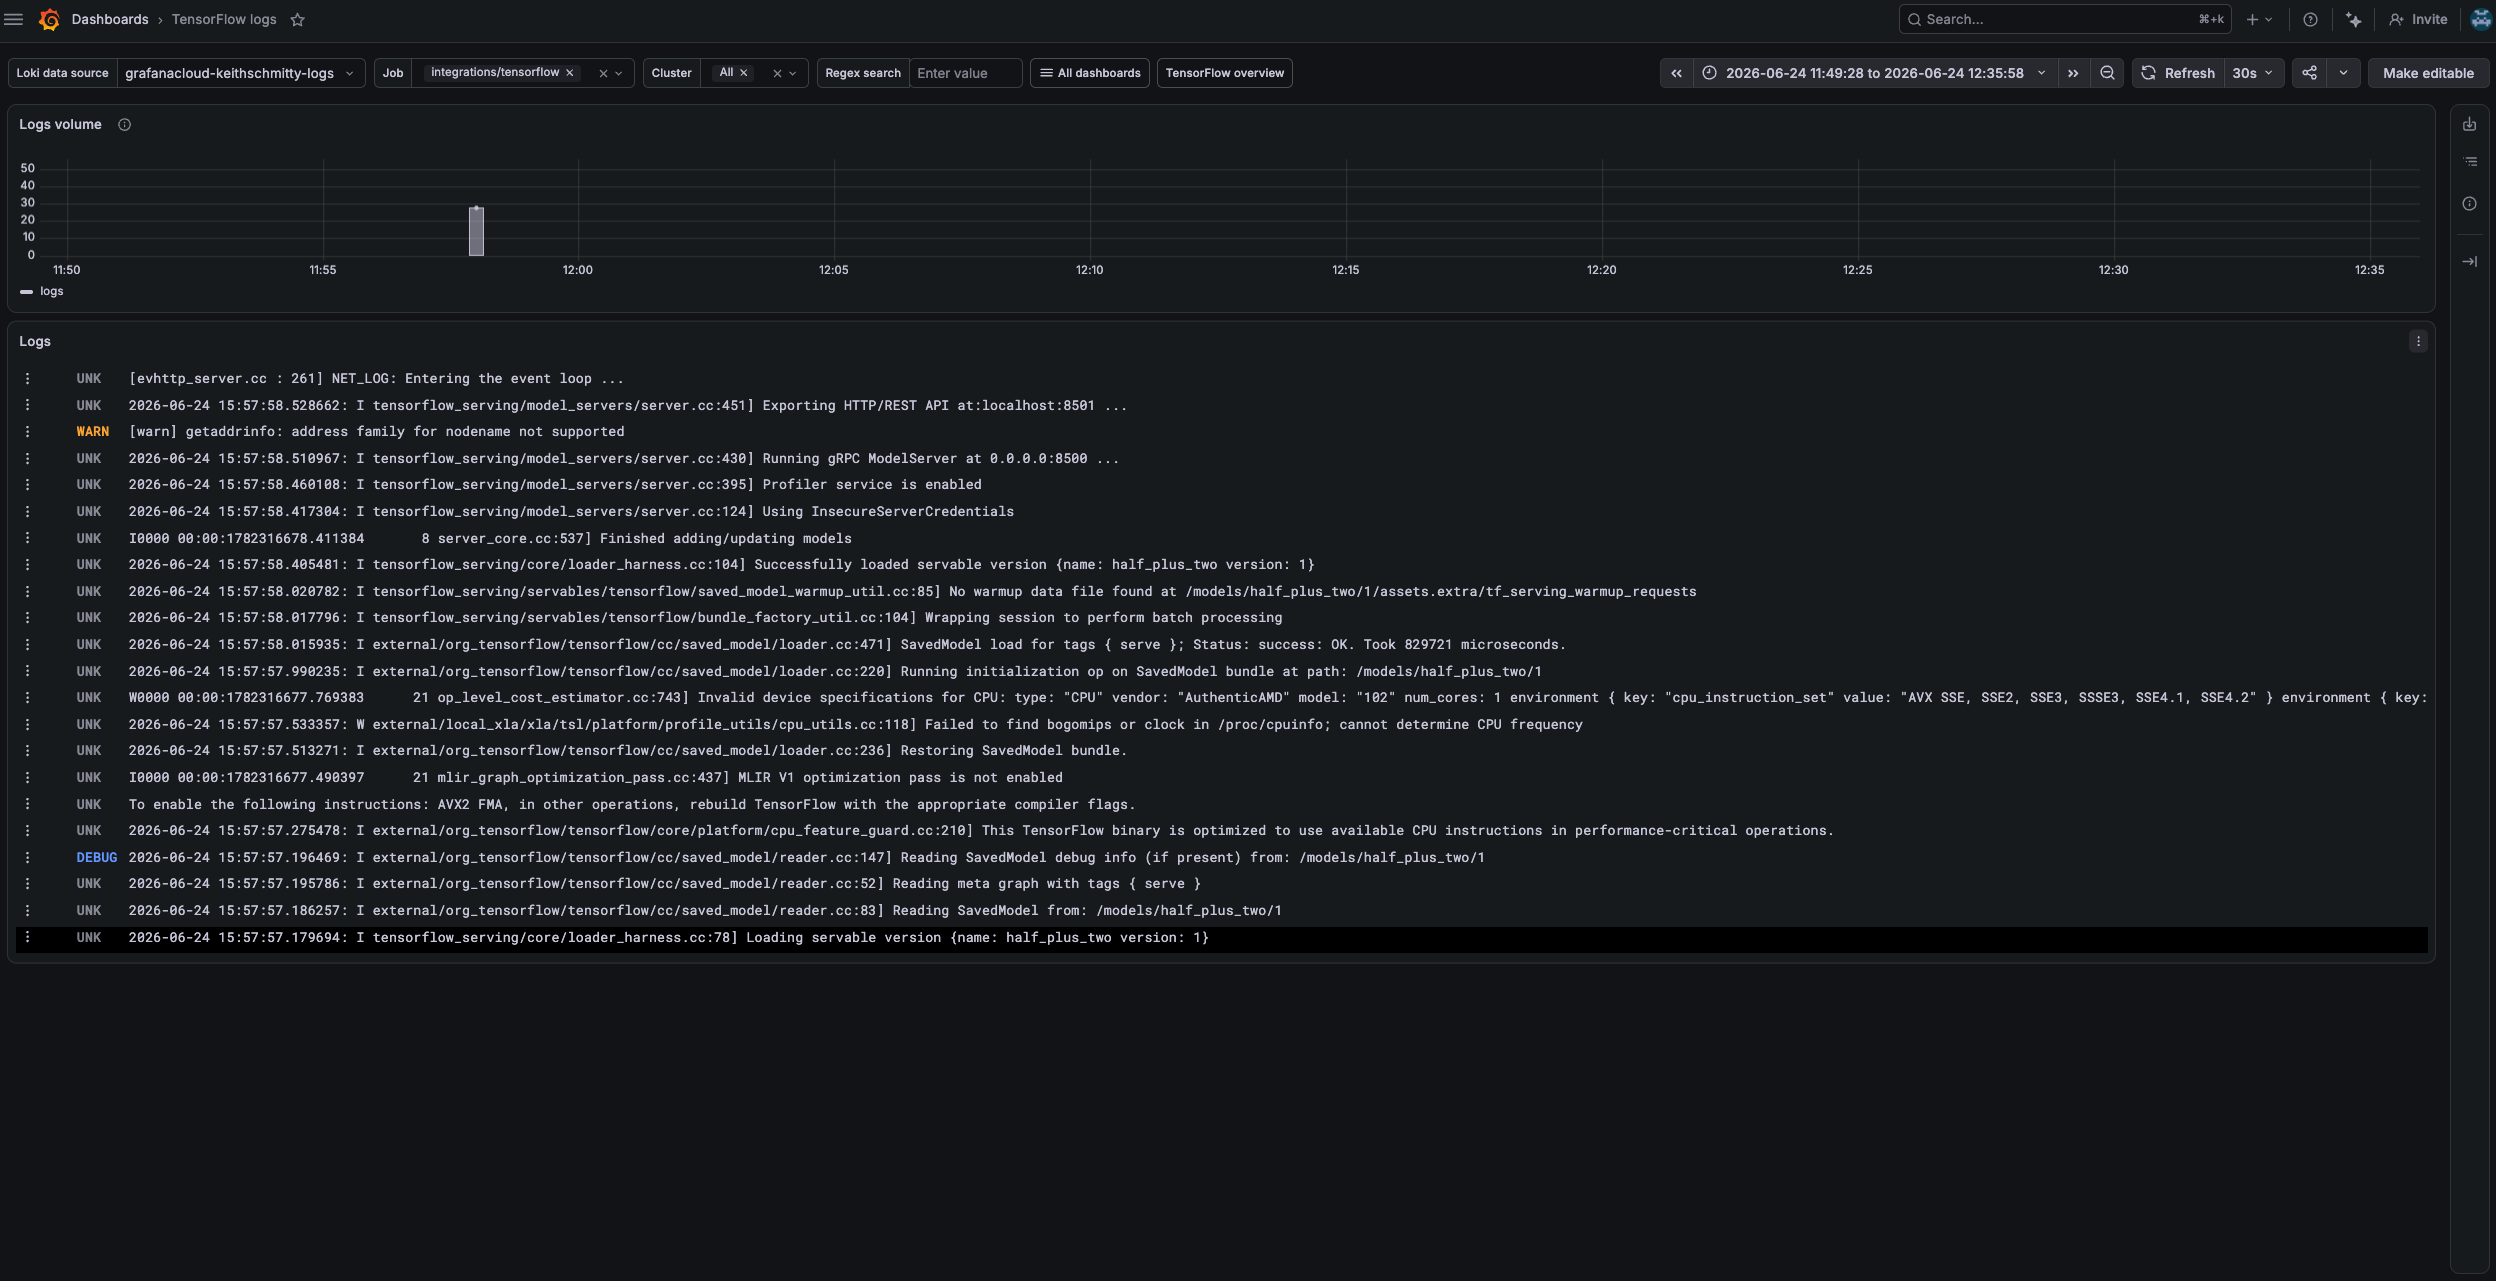This screenshot has width=2496, height=1281.
Task: Open the TensorFlow overview dashboard link
Action: [x=1225, y=73]
